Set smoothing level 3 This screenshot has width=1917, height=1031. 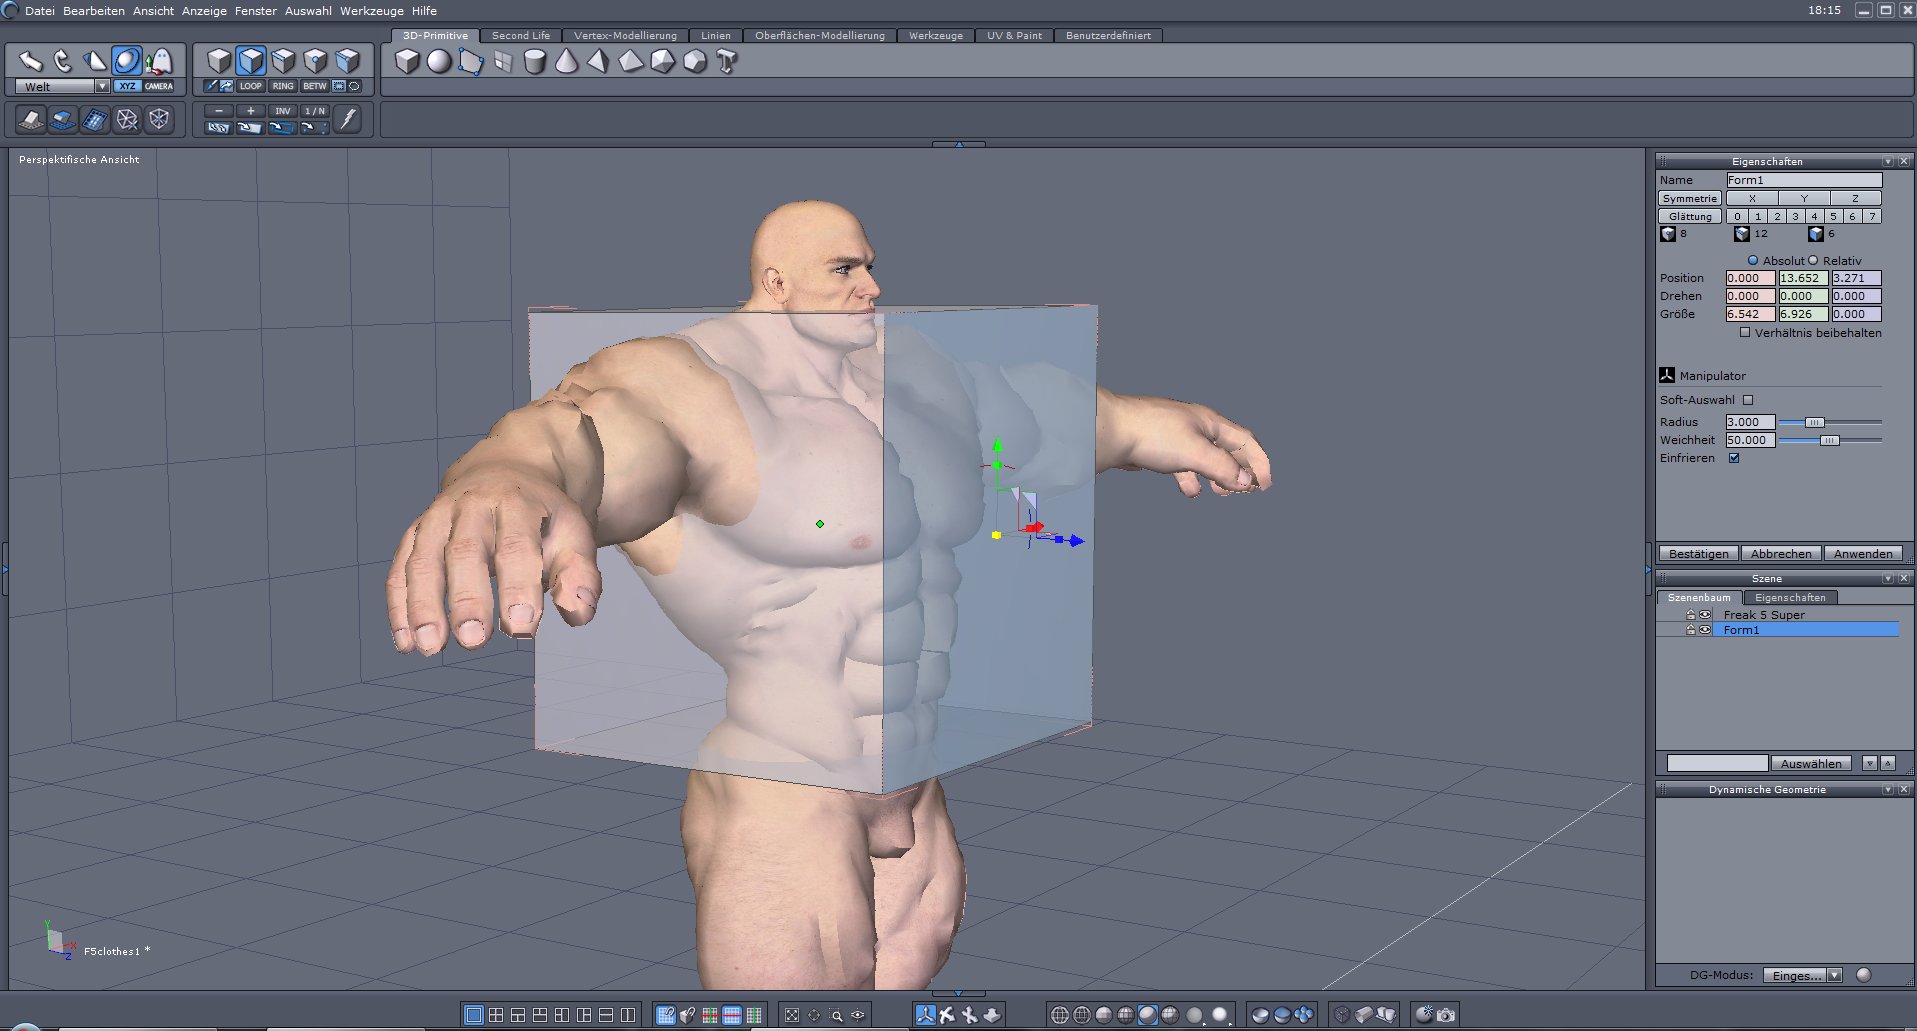click(1795, 216)
